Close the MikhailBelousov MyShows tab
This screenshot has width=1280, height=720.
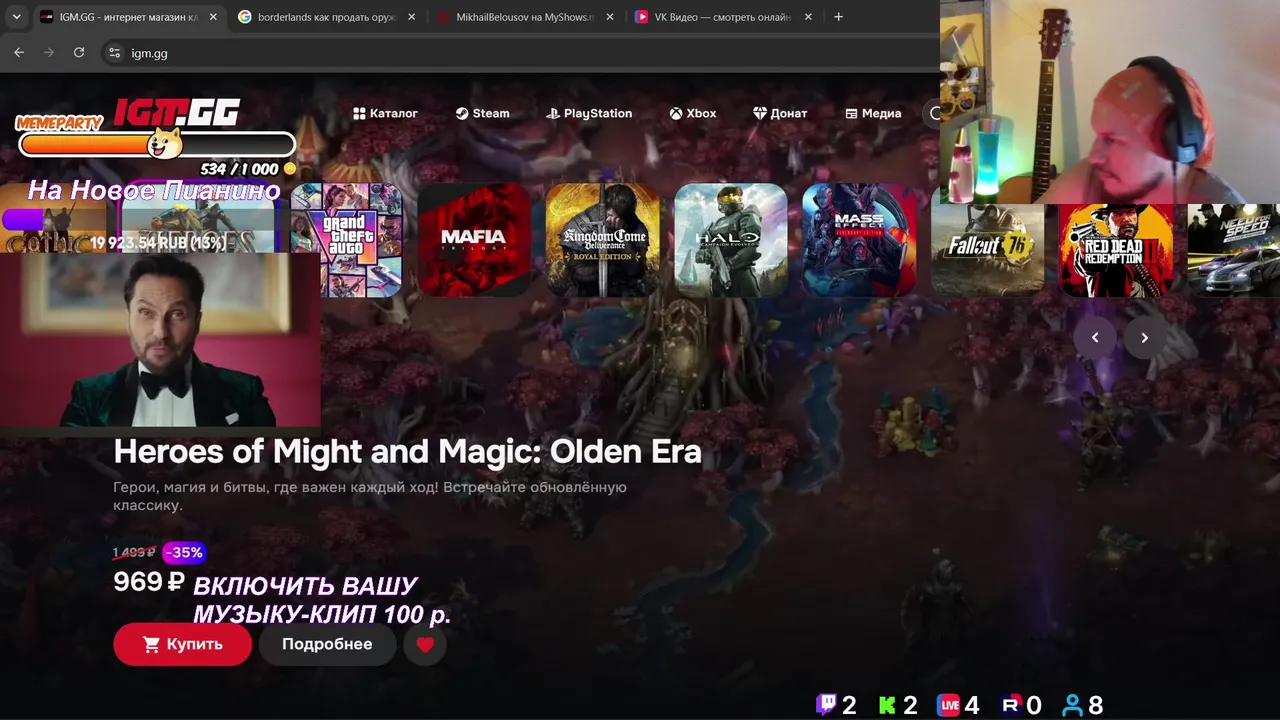(x=609, y=17)
